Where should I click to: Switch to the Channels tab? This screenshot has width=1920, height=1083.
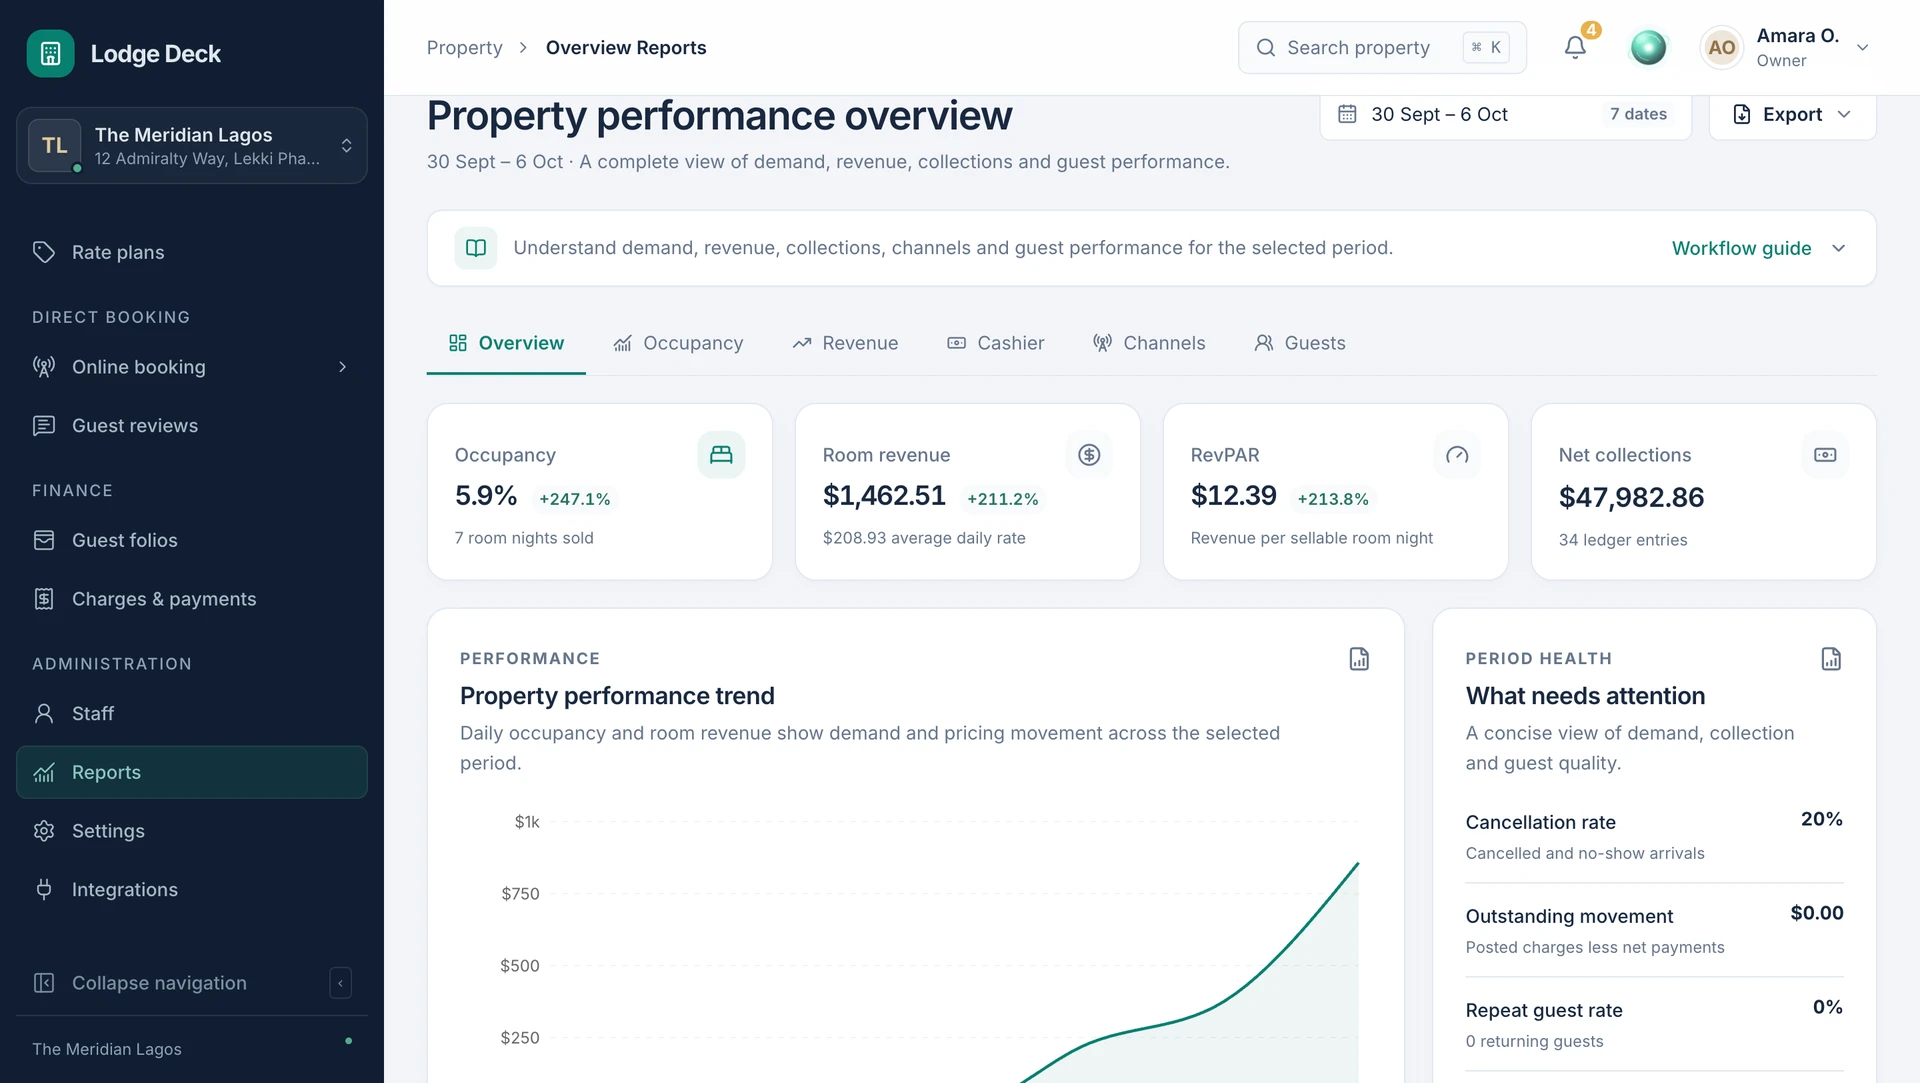[1149, 343]
